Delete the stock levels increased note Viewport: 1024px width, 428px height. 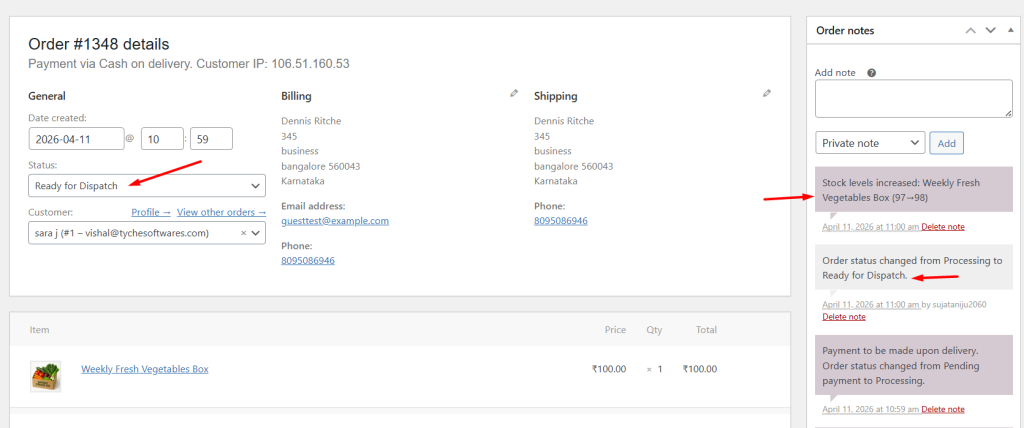pos(943,227)
